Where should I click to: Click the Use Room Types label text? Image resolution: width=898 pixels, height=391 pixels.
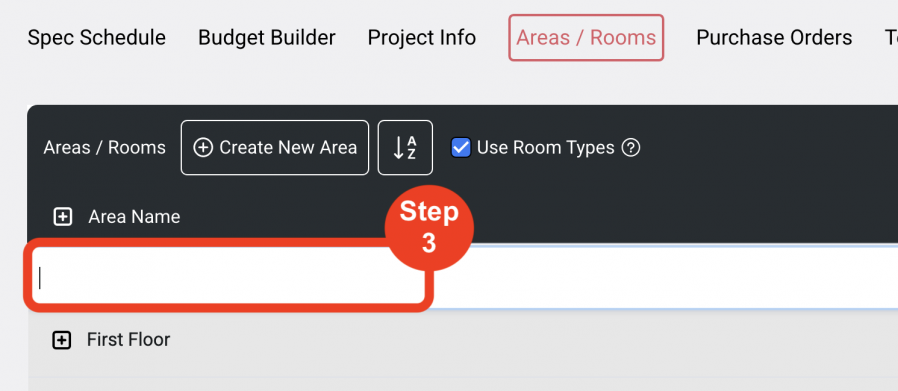click(545, 148)
